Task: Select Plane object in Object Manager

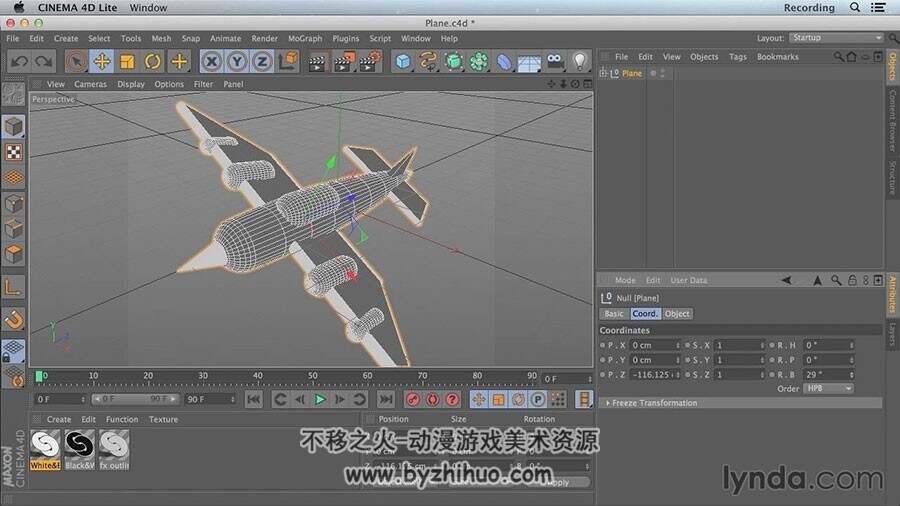Action: tap(632, 73)
